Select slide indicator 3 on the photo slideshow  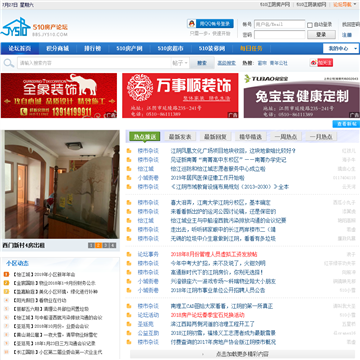point(106,246)
